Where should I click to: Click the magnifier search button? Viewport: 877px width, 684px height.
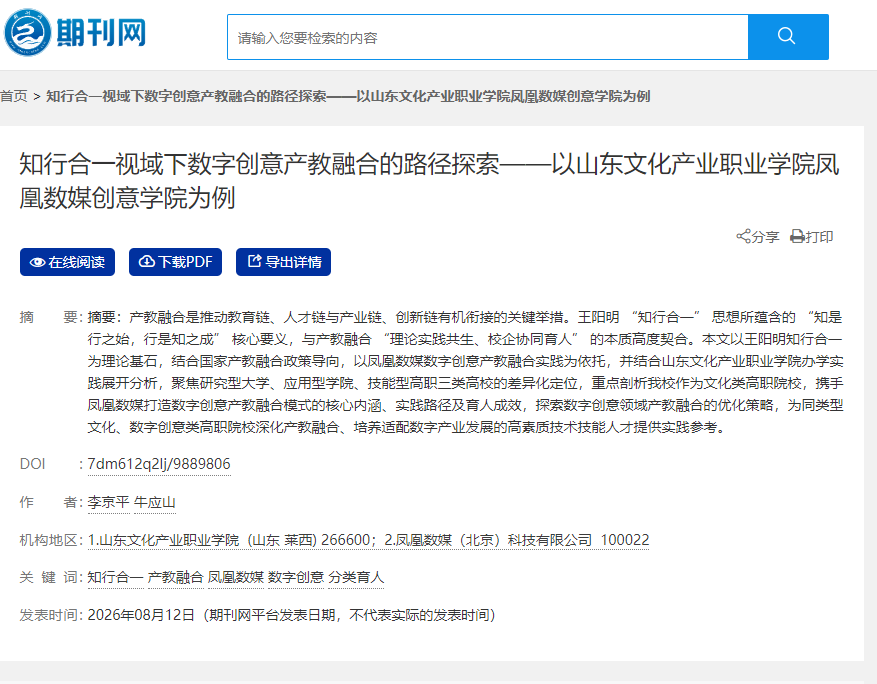click(x=788, y=37)
